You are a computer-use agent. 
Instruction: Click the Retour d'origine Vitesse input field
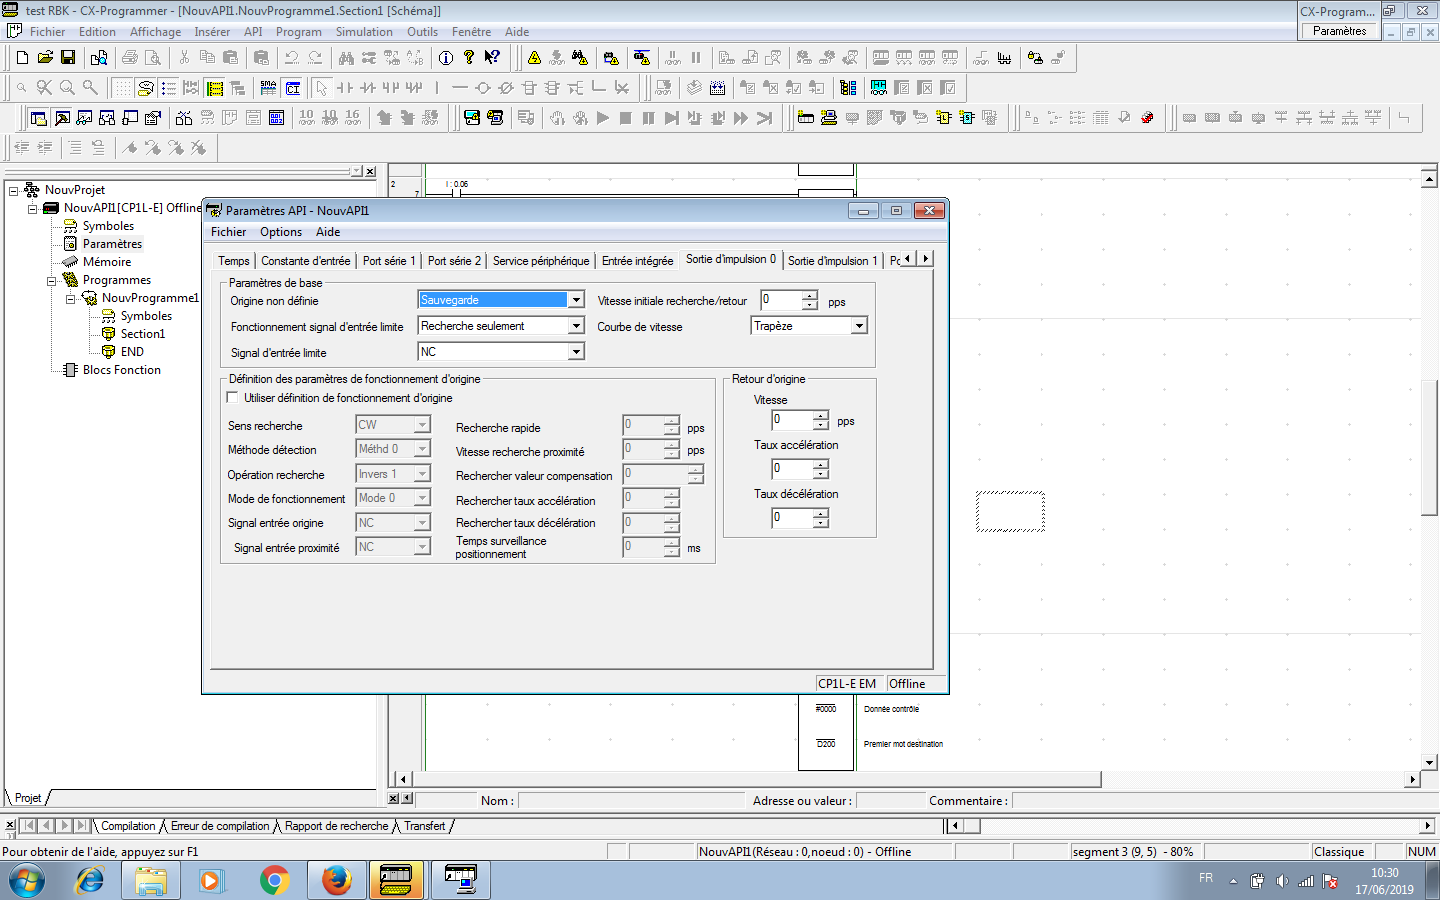(x=791, y=420)
